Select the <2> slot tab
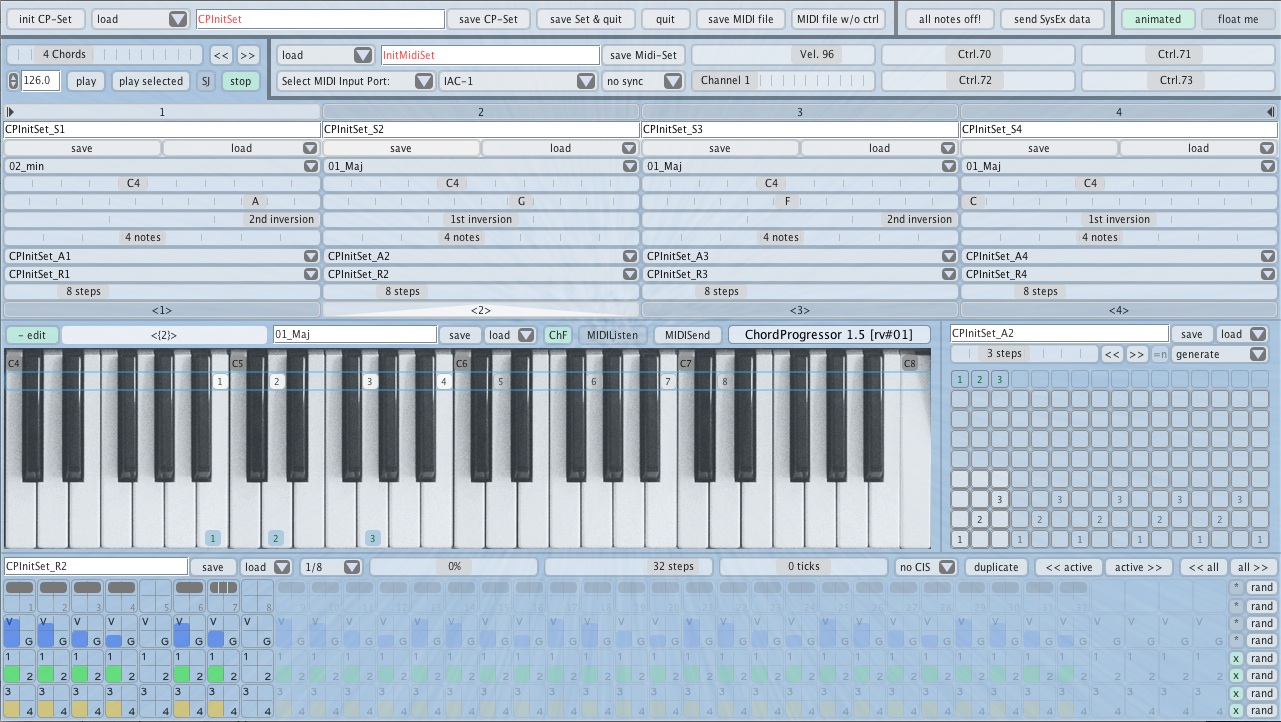The height and width of the screenshot is (722, 1281). pyautogui.click(x=481, y=310)
